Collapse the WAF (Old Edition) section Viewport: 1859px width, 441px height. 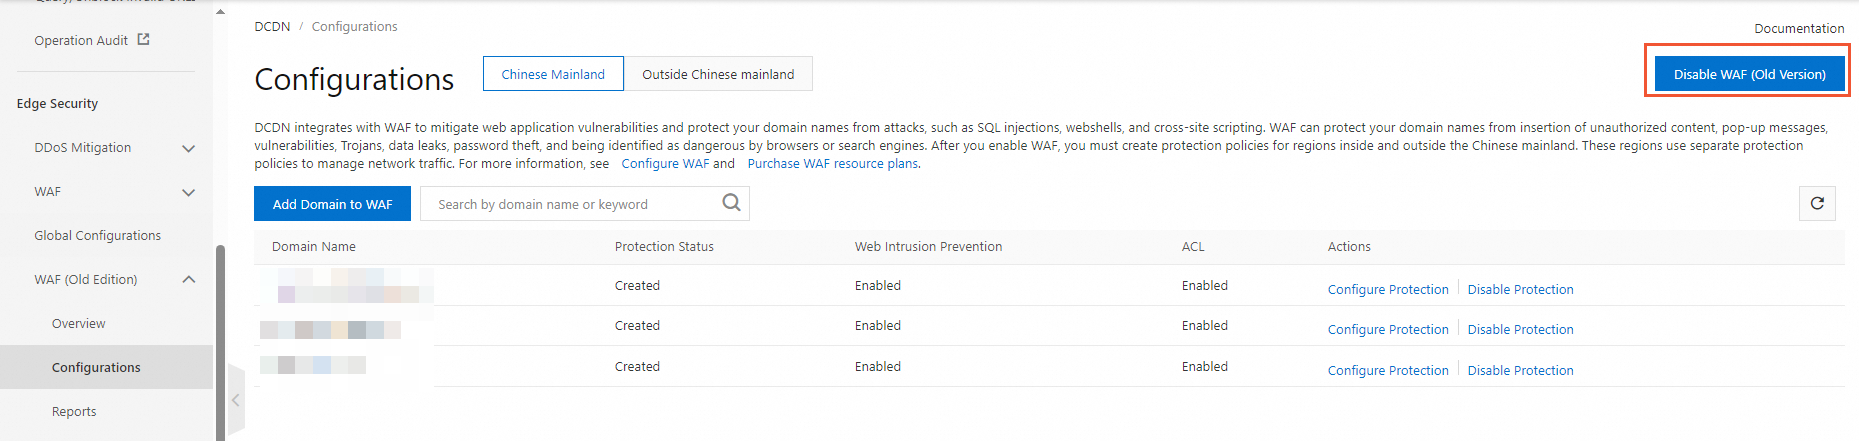coord(188,280)
